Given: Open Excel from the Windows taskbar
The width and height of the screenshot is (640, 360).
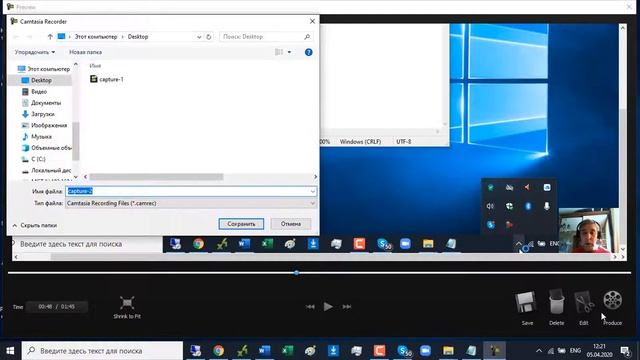Looking at the screenshot, I should point(287,351).
